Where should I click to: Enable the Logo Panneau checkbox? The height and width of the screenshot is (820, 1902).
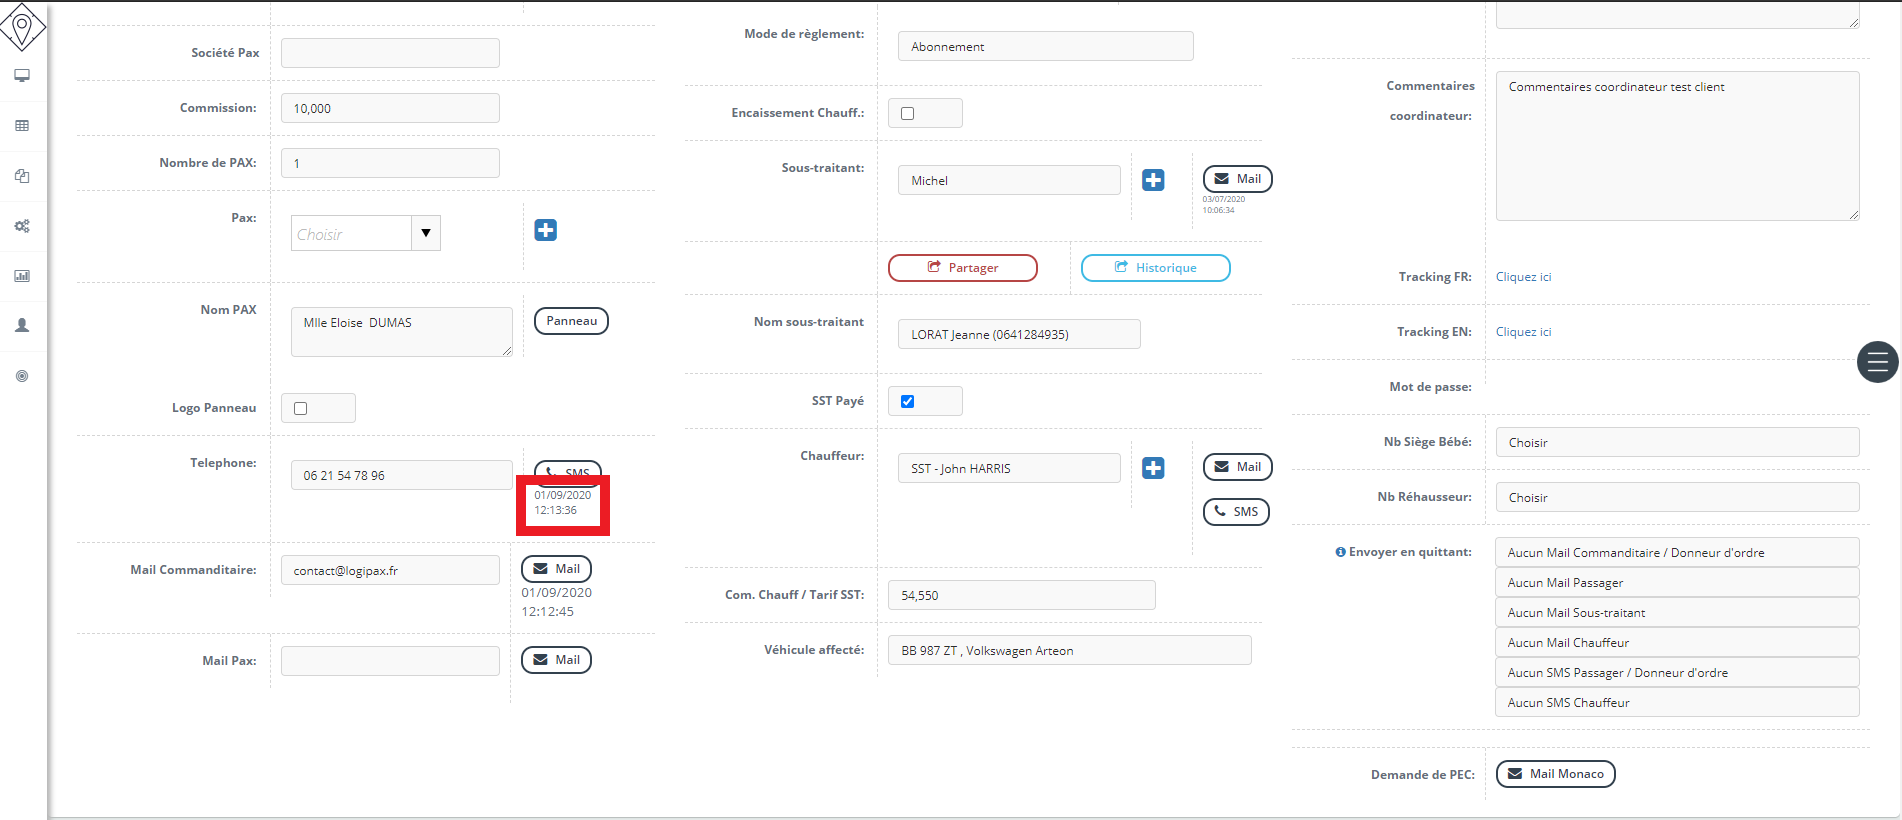tap(301, 408)
